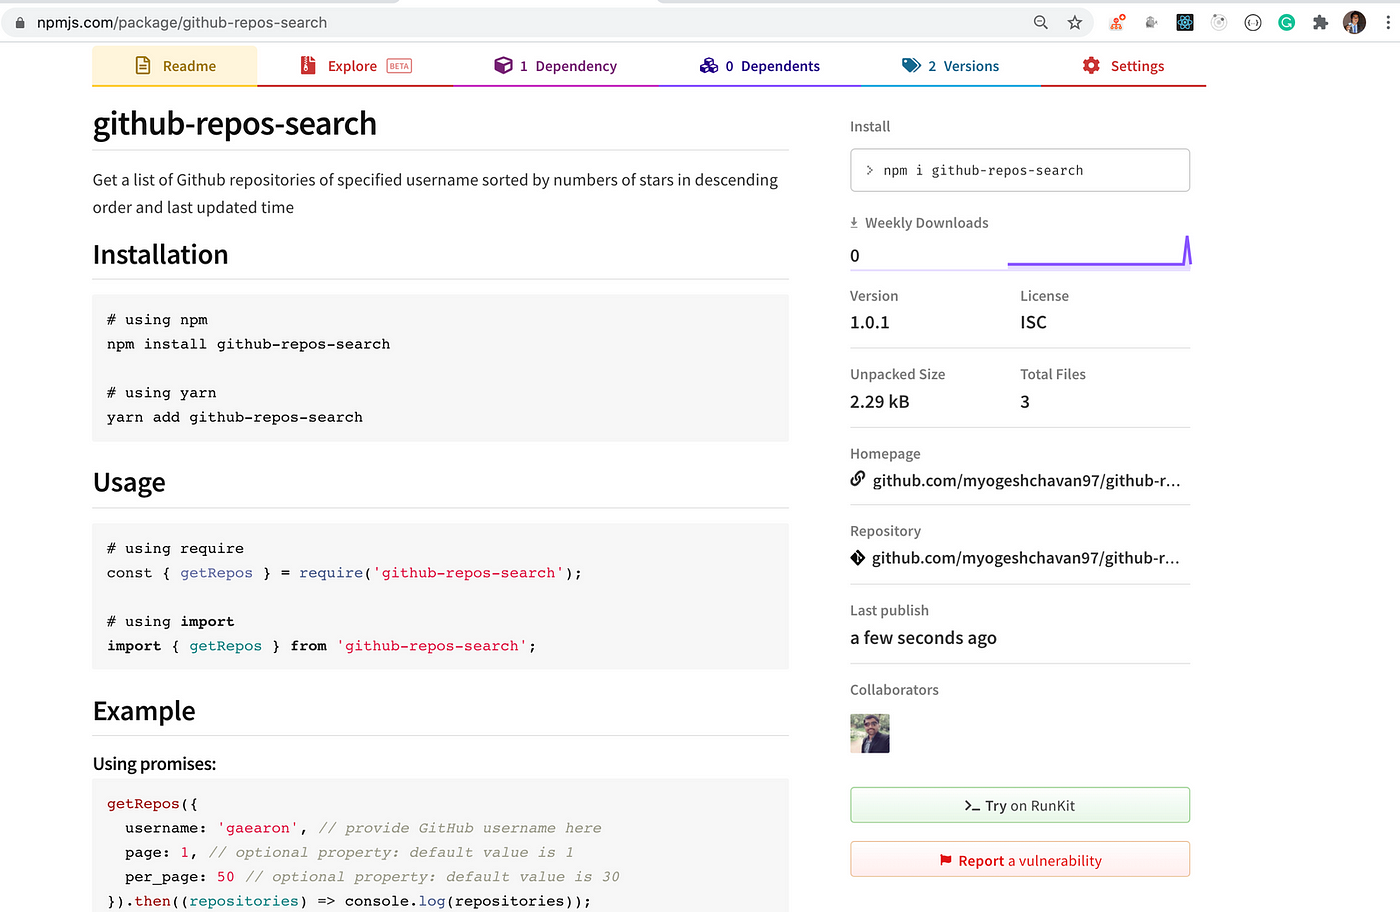This screenshot has width=1400, height=912.
Task: Click the Total Files value 3
Action: 1025,402
